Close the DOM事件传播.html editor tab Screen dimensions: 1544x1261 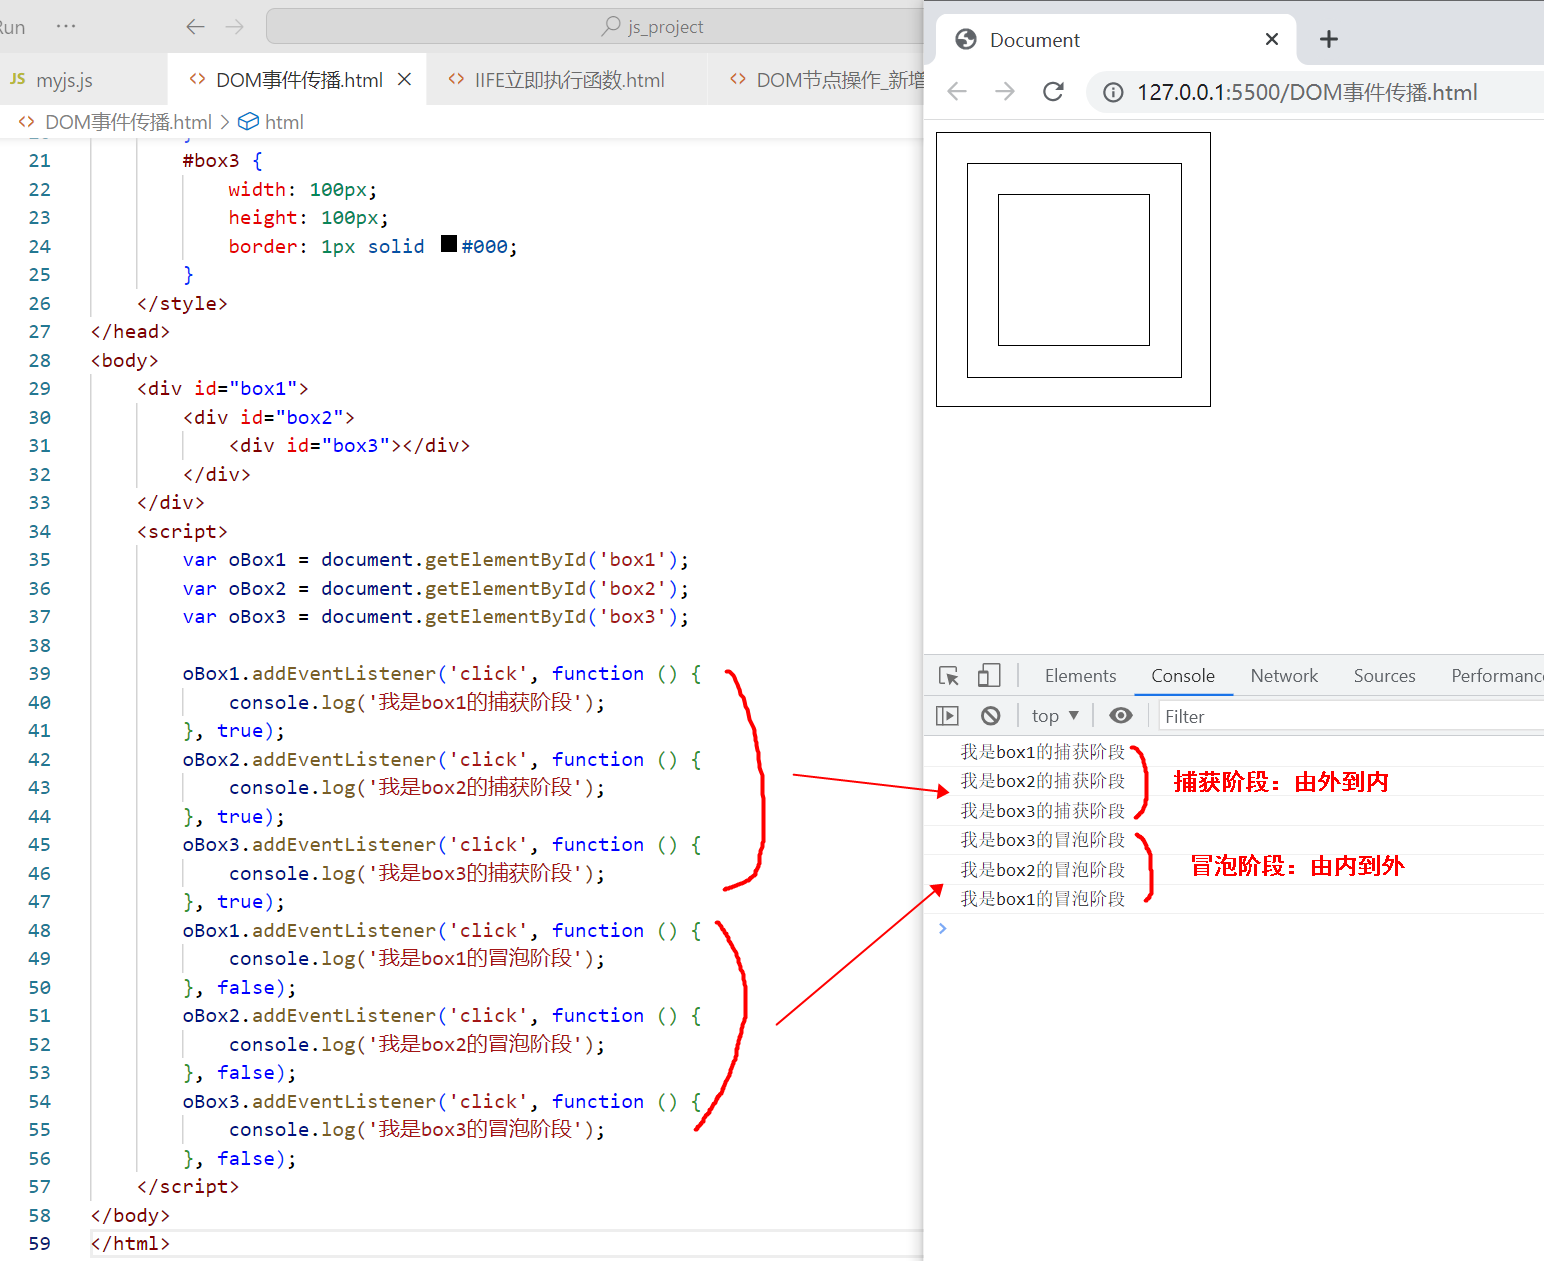point(404,79)
